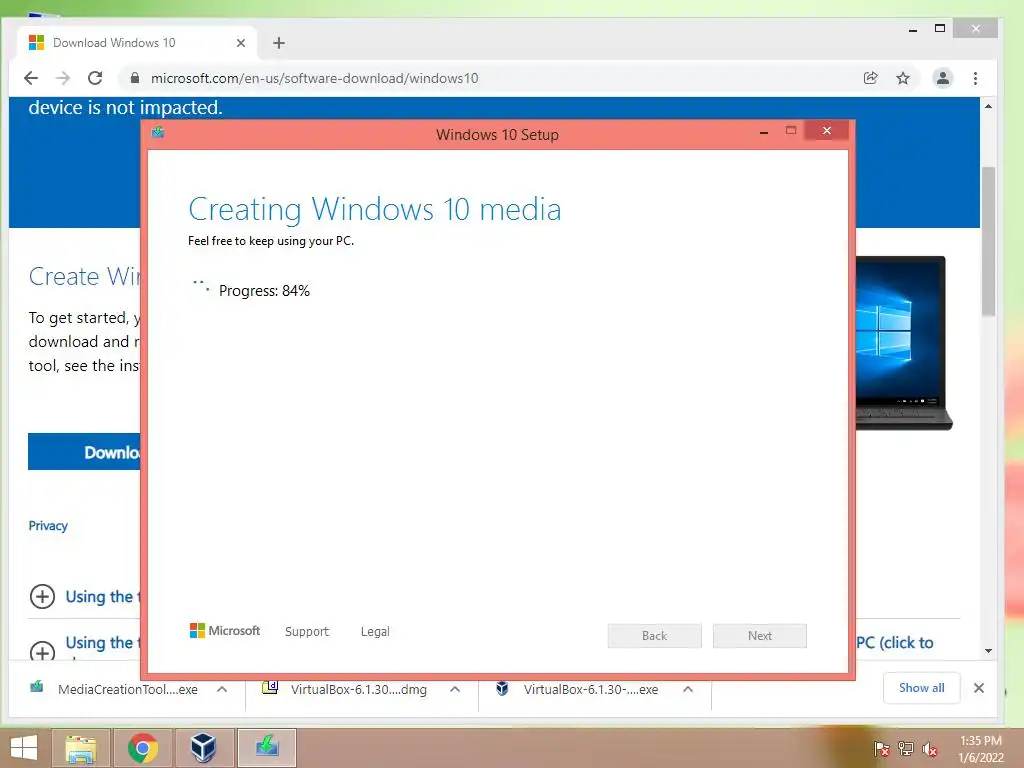The height and width of the screenshot is (768, 1024).
Task: Click the page scrollbar down arrow
Action: [x=988, y=650]
